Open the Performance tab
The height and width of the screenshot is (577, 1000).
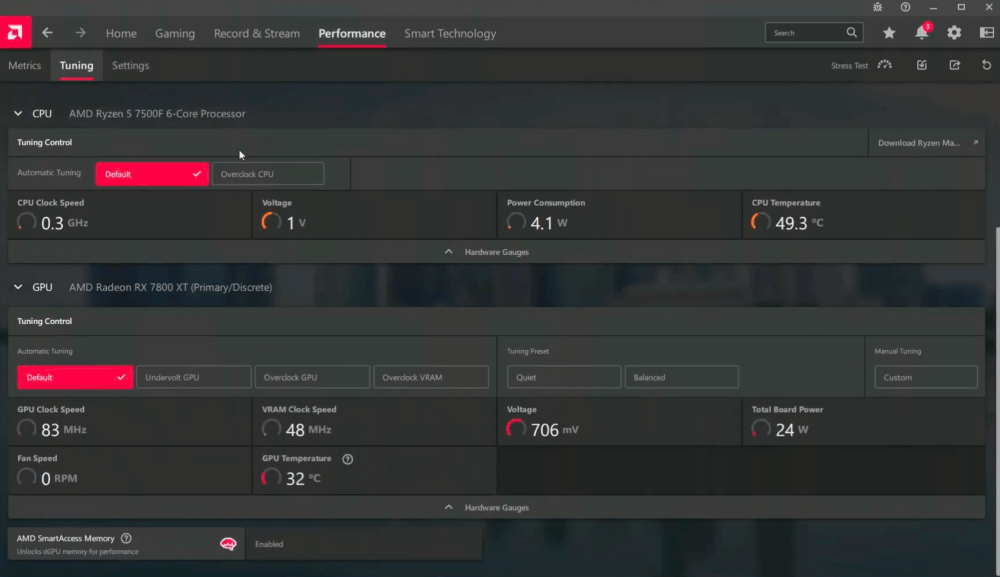(x=352, y=33)
